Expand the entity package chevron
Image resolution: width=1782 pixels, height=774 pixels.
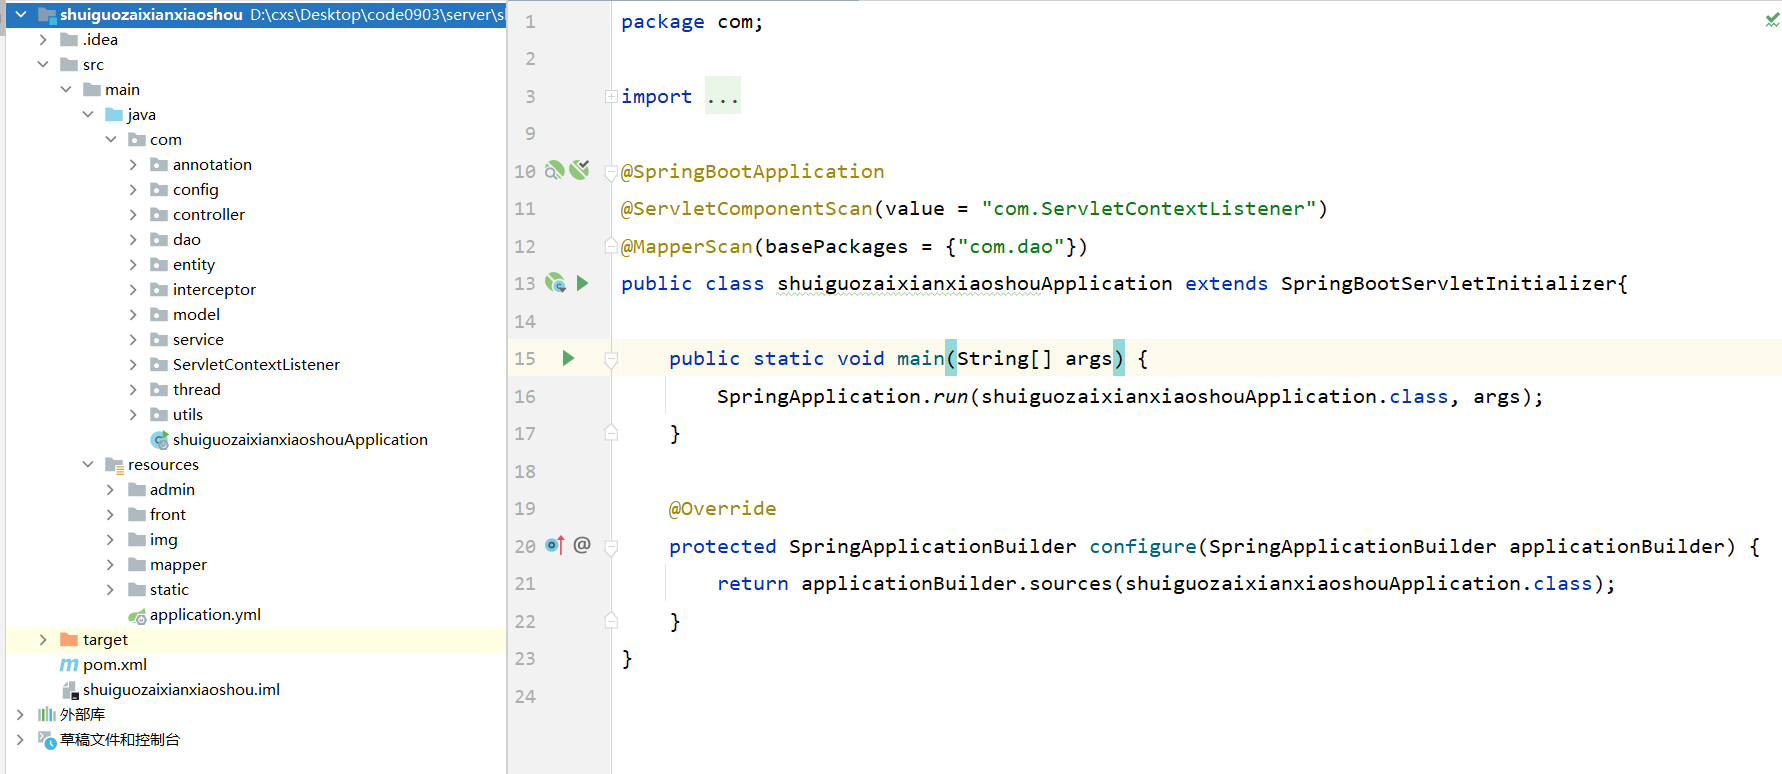[x=133, y=264]
